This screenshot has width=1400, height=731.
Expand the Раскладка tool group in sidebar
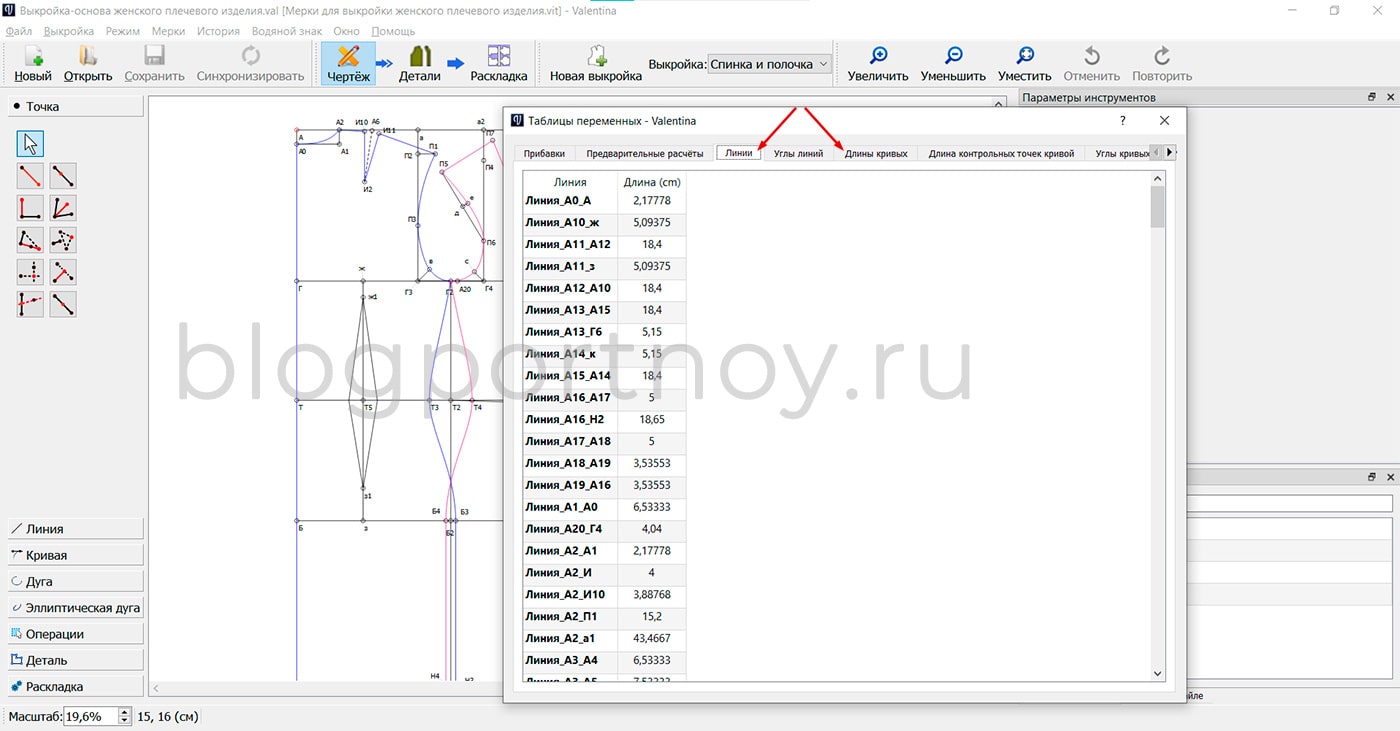[76, 687]
